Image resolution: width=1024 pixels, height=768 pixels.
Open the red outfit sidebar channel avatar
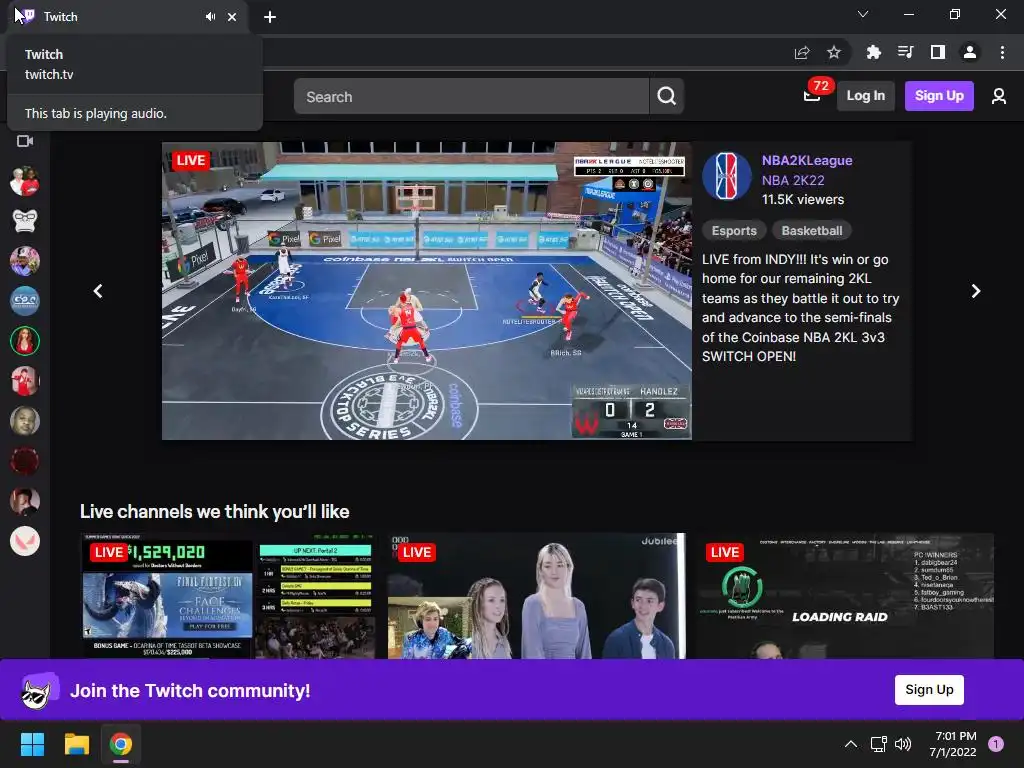point(25,381)
